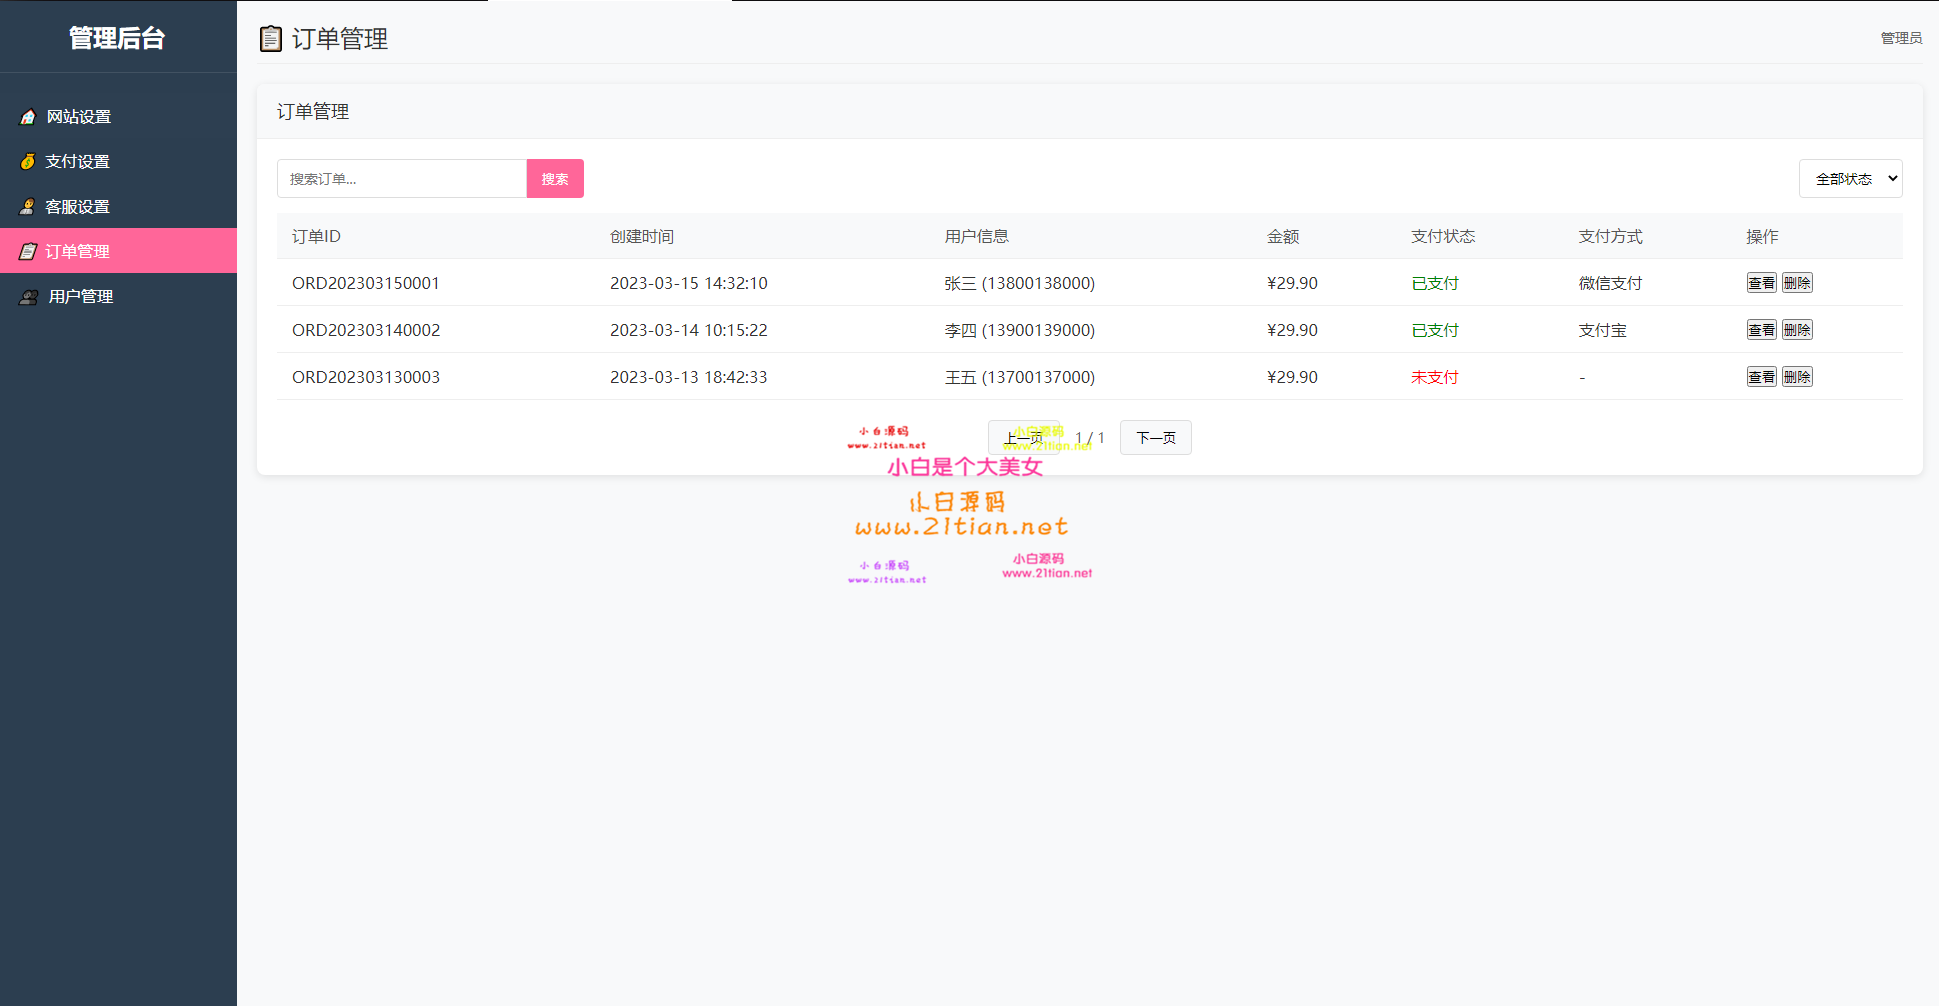
Task: Click 查看 for order ORD202303150001
Action: pyautogui.click(x=1761, y=282)
